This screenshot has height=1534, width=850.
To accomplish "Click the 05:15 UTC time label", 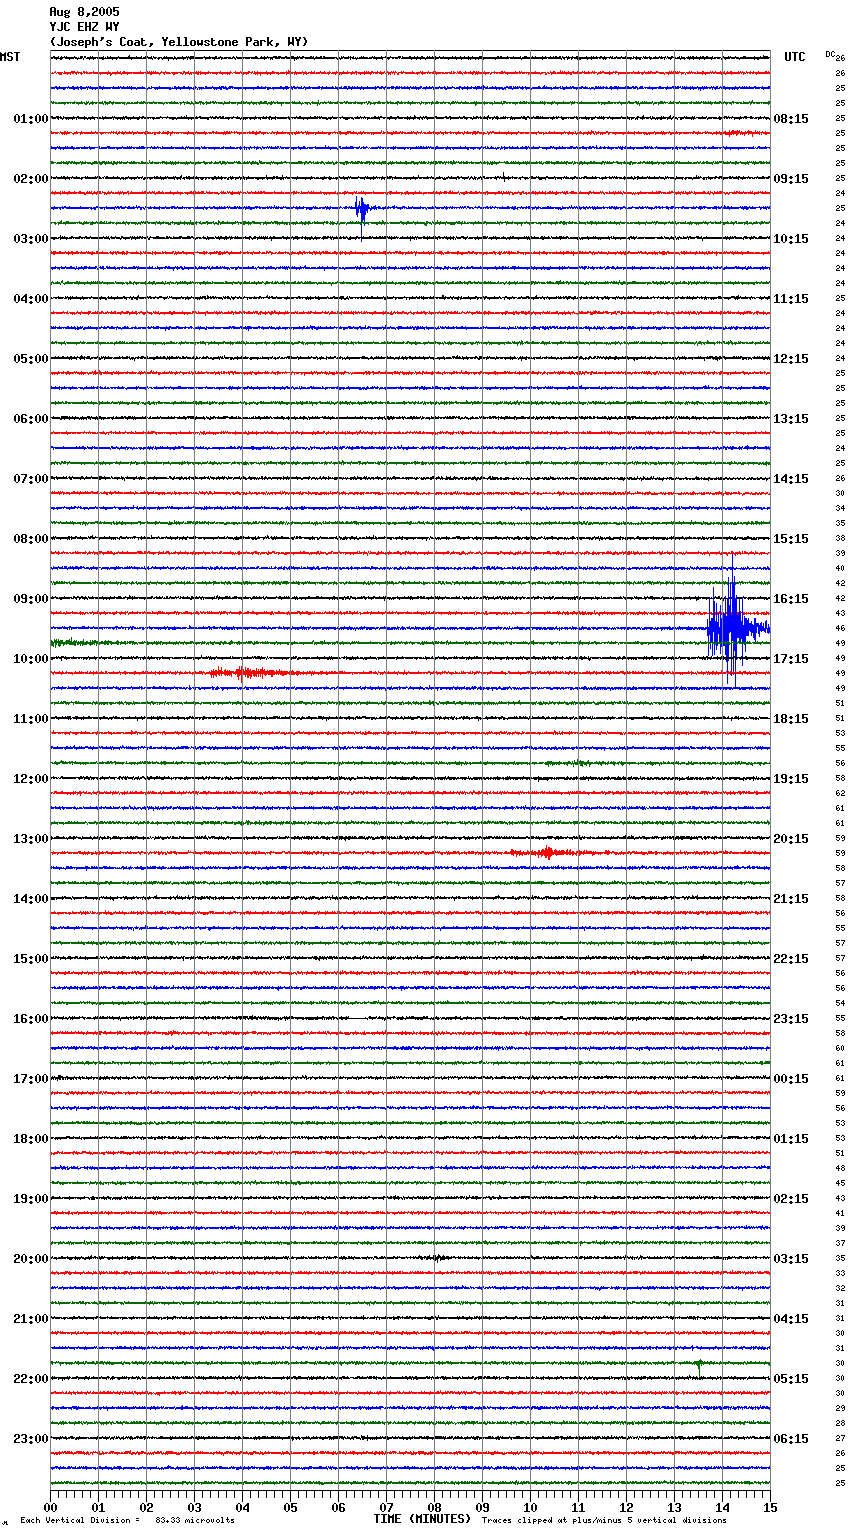I will [x=791, y=1379].
